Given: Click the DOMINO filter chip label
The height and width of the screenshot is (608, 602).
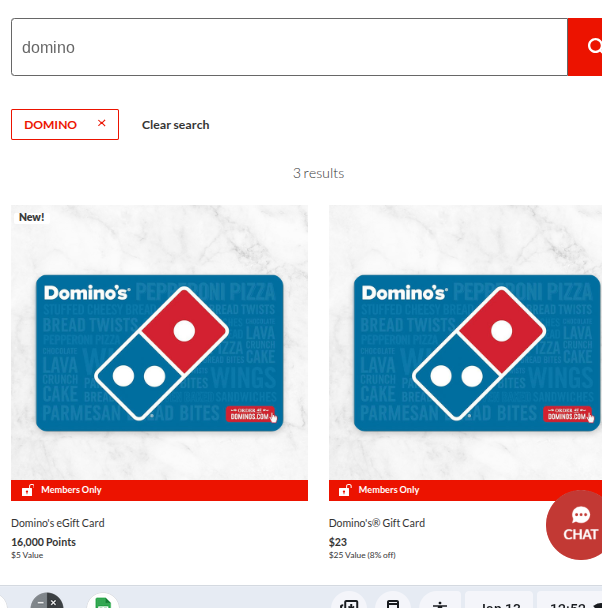Looking at the screenshot, I should 50,125.
